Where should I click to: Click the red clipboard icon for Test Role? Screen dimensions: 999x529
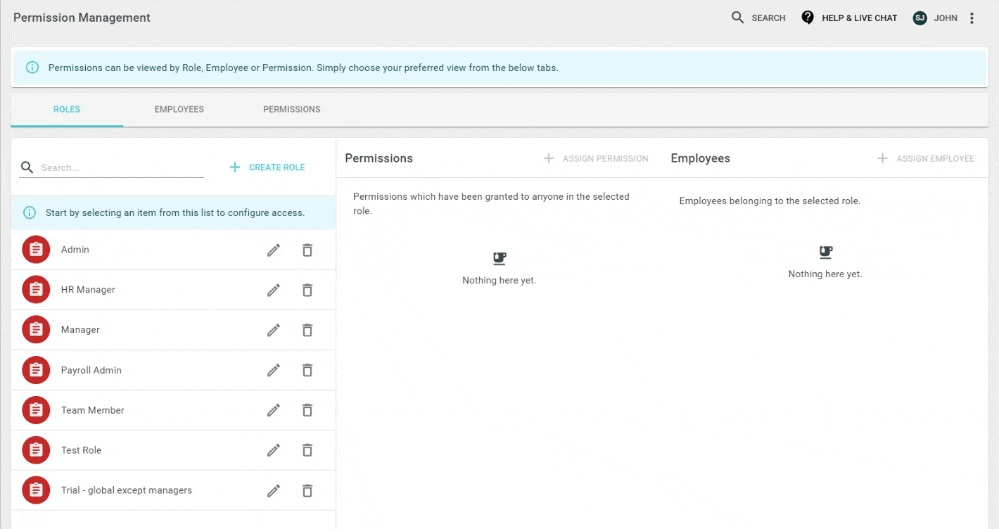[36, 450]
